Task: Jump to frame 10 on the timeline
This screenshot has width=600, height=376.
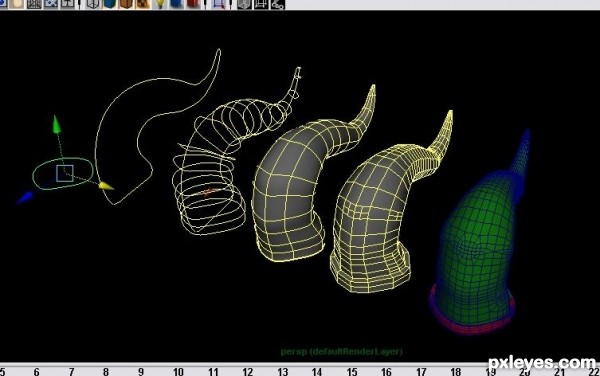Action: coord(178,371)
